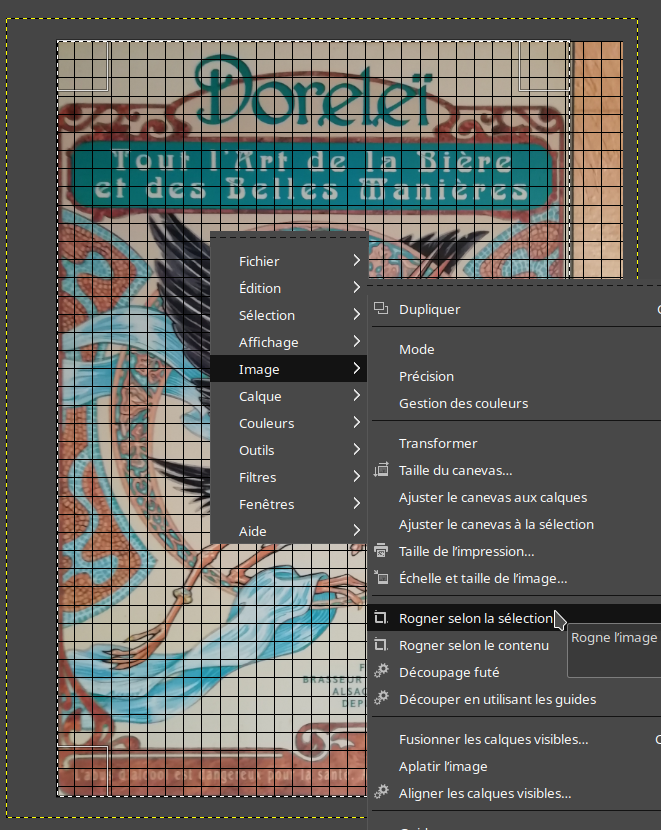This screenshot has height=830, width=661.
Task: Select Fusionner les calques visibles
Action: pos(493,739)
